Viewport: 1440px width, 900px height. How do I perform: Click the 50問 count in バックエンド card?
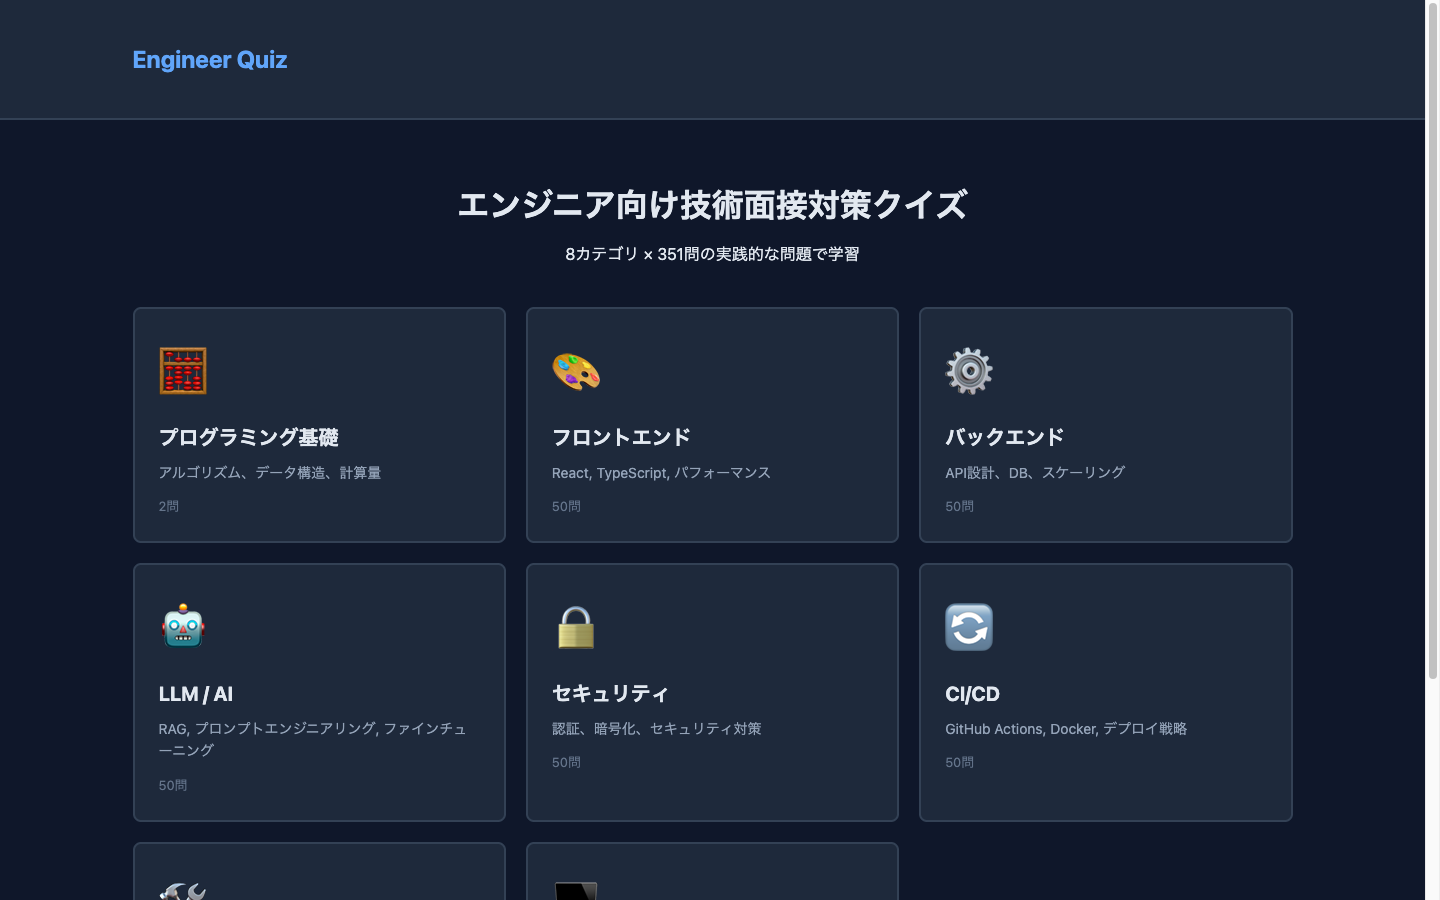(959, 506)
